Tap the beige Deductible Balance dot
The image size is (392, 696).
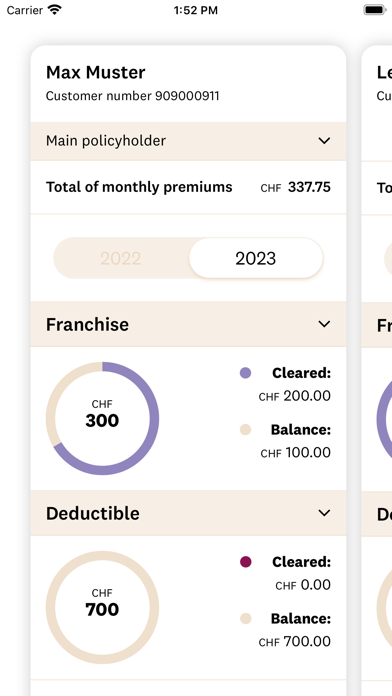[245, 618]
